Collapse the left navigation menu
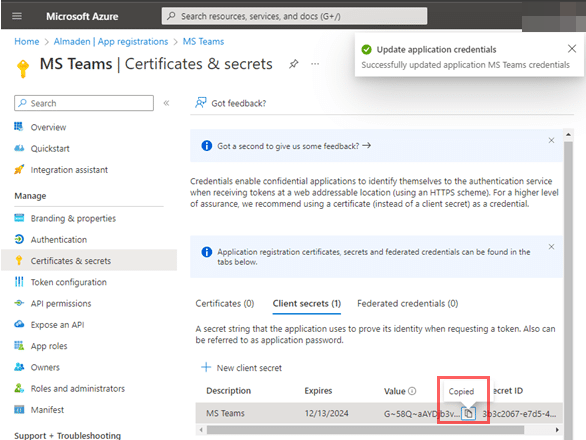 pos(166,103)
